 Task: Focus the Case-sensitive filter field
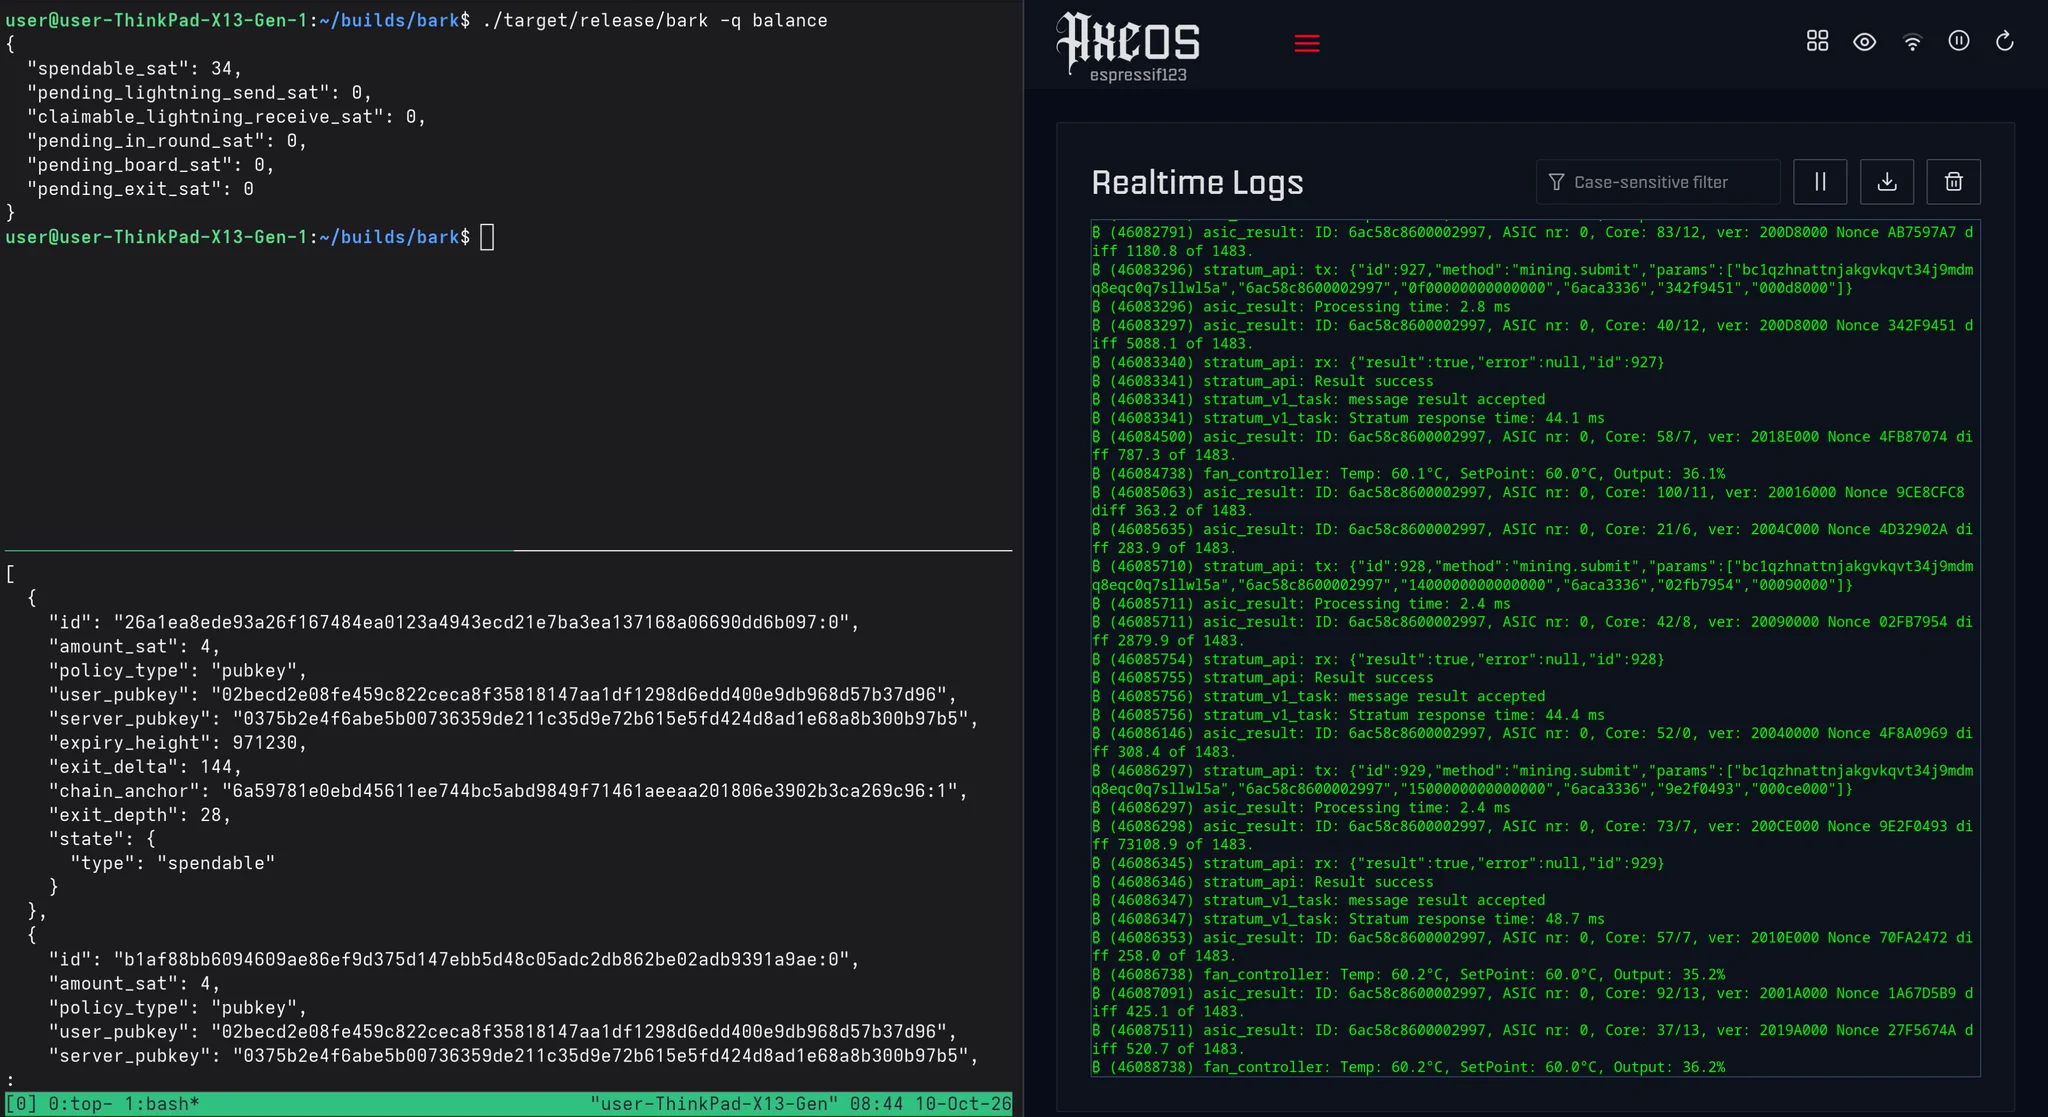tap(1658, 182)
